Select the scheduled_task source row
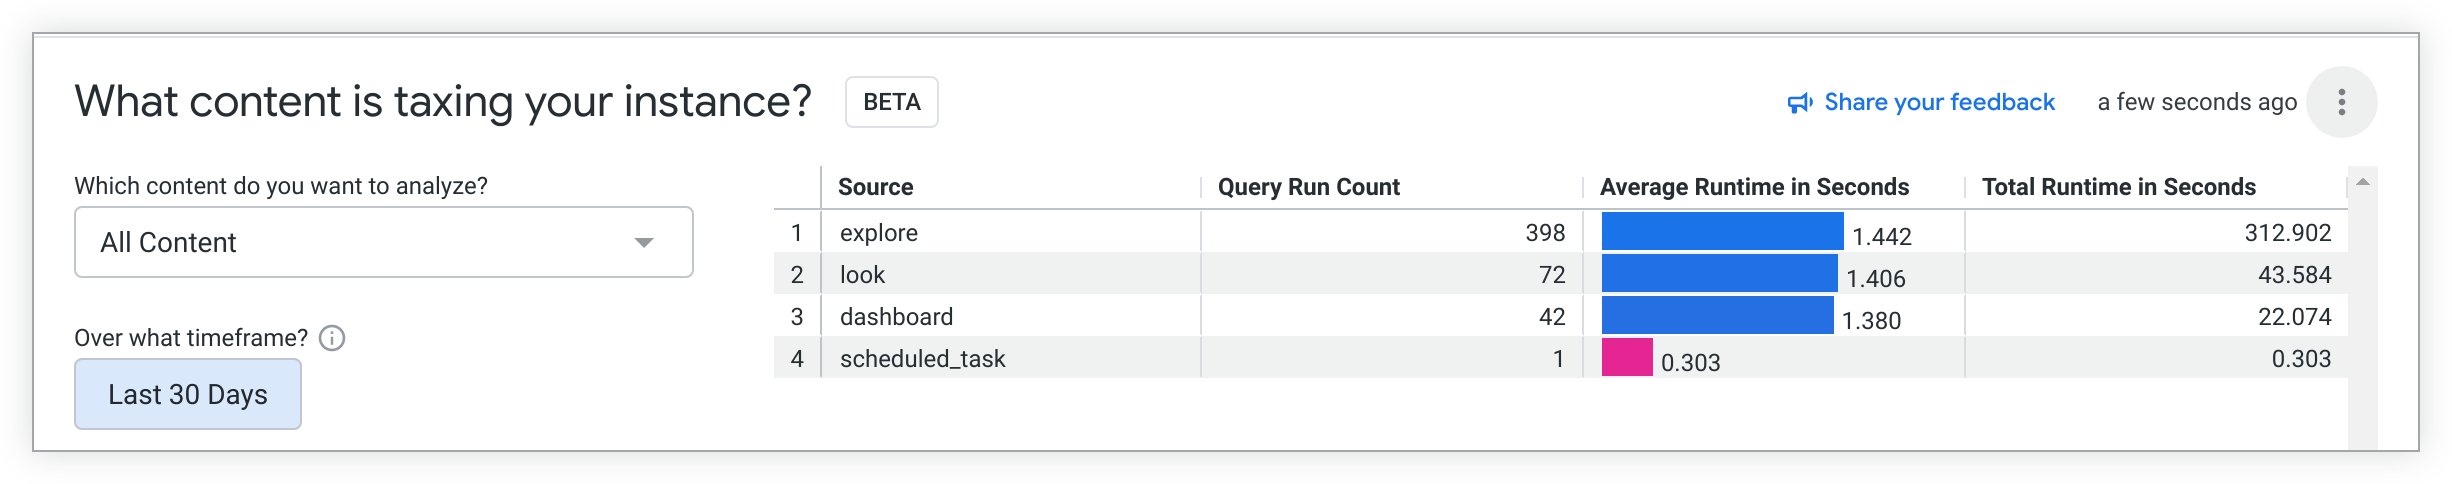The height and width of the screenshot is (484, 2452). click(922, 359)
